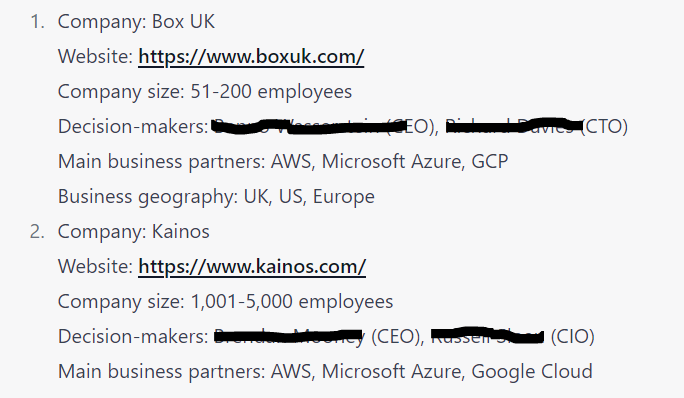Click the 'Business geography' label

click(x=148, y=196)
